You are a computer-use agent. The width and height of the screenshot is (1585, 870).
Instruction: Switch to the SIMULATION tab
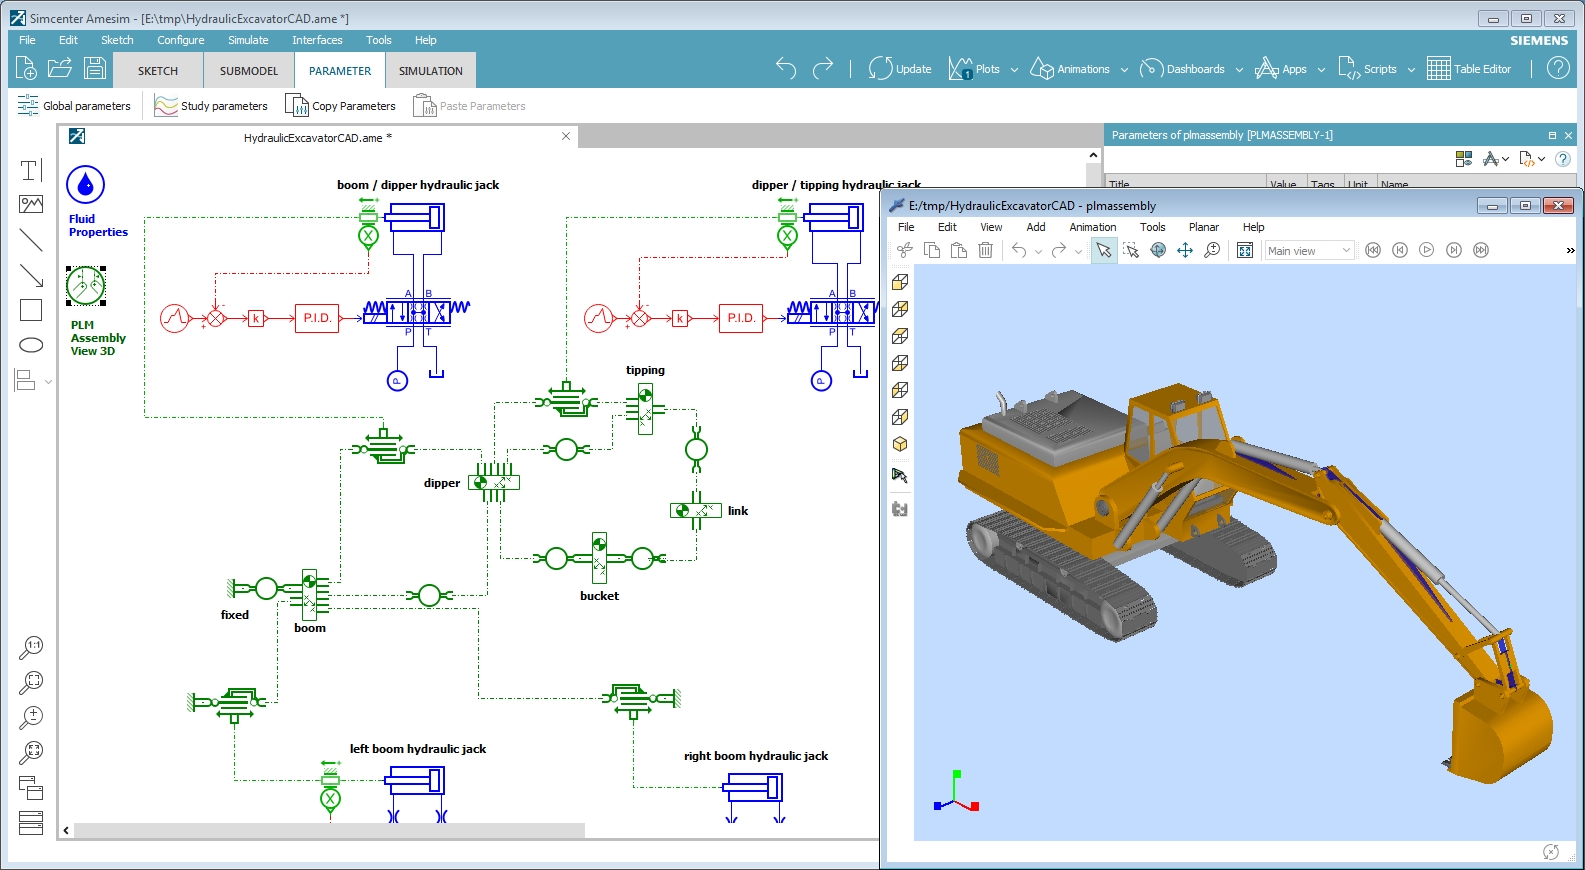click(430, 71)
